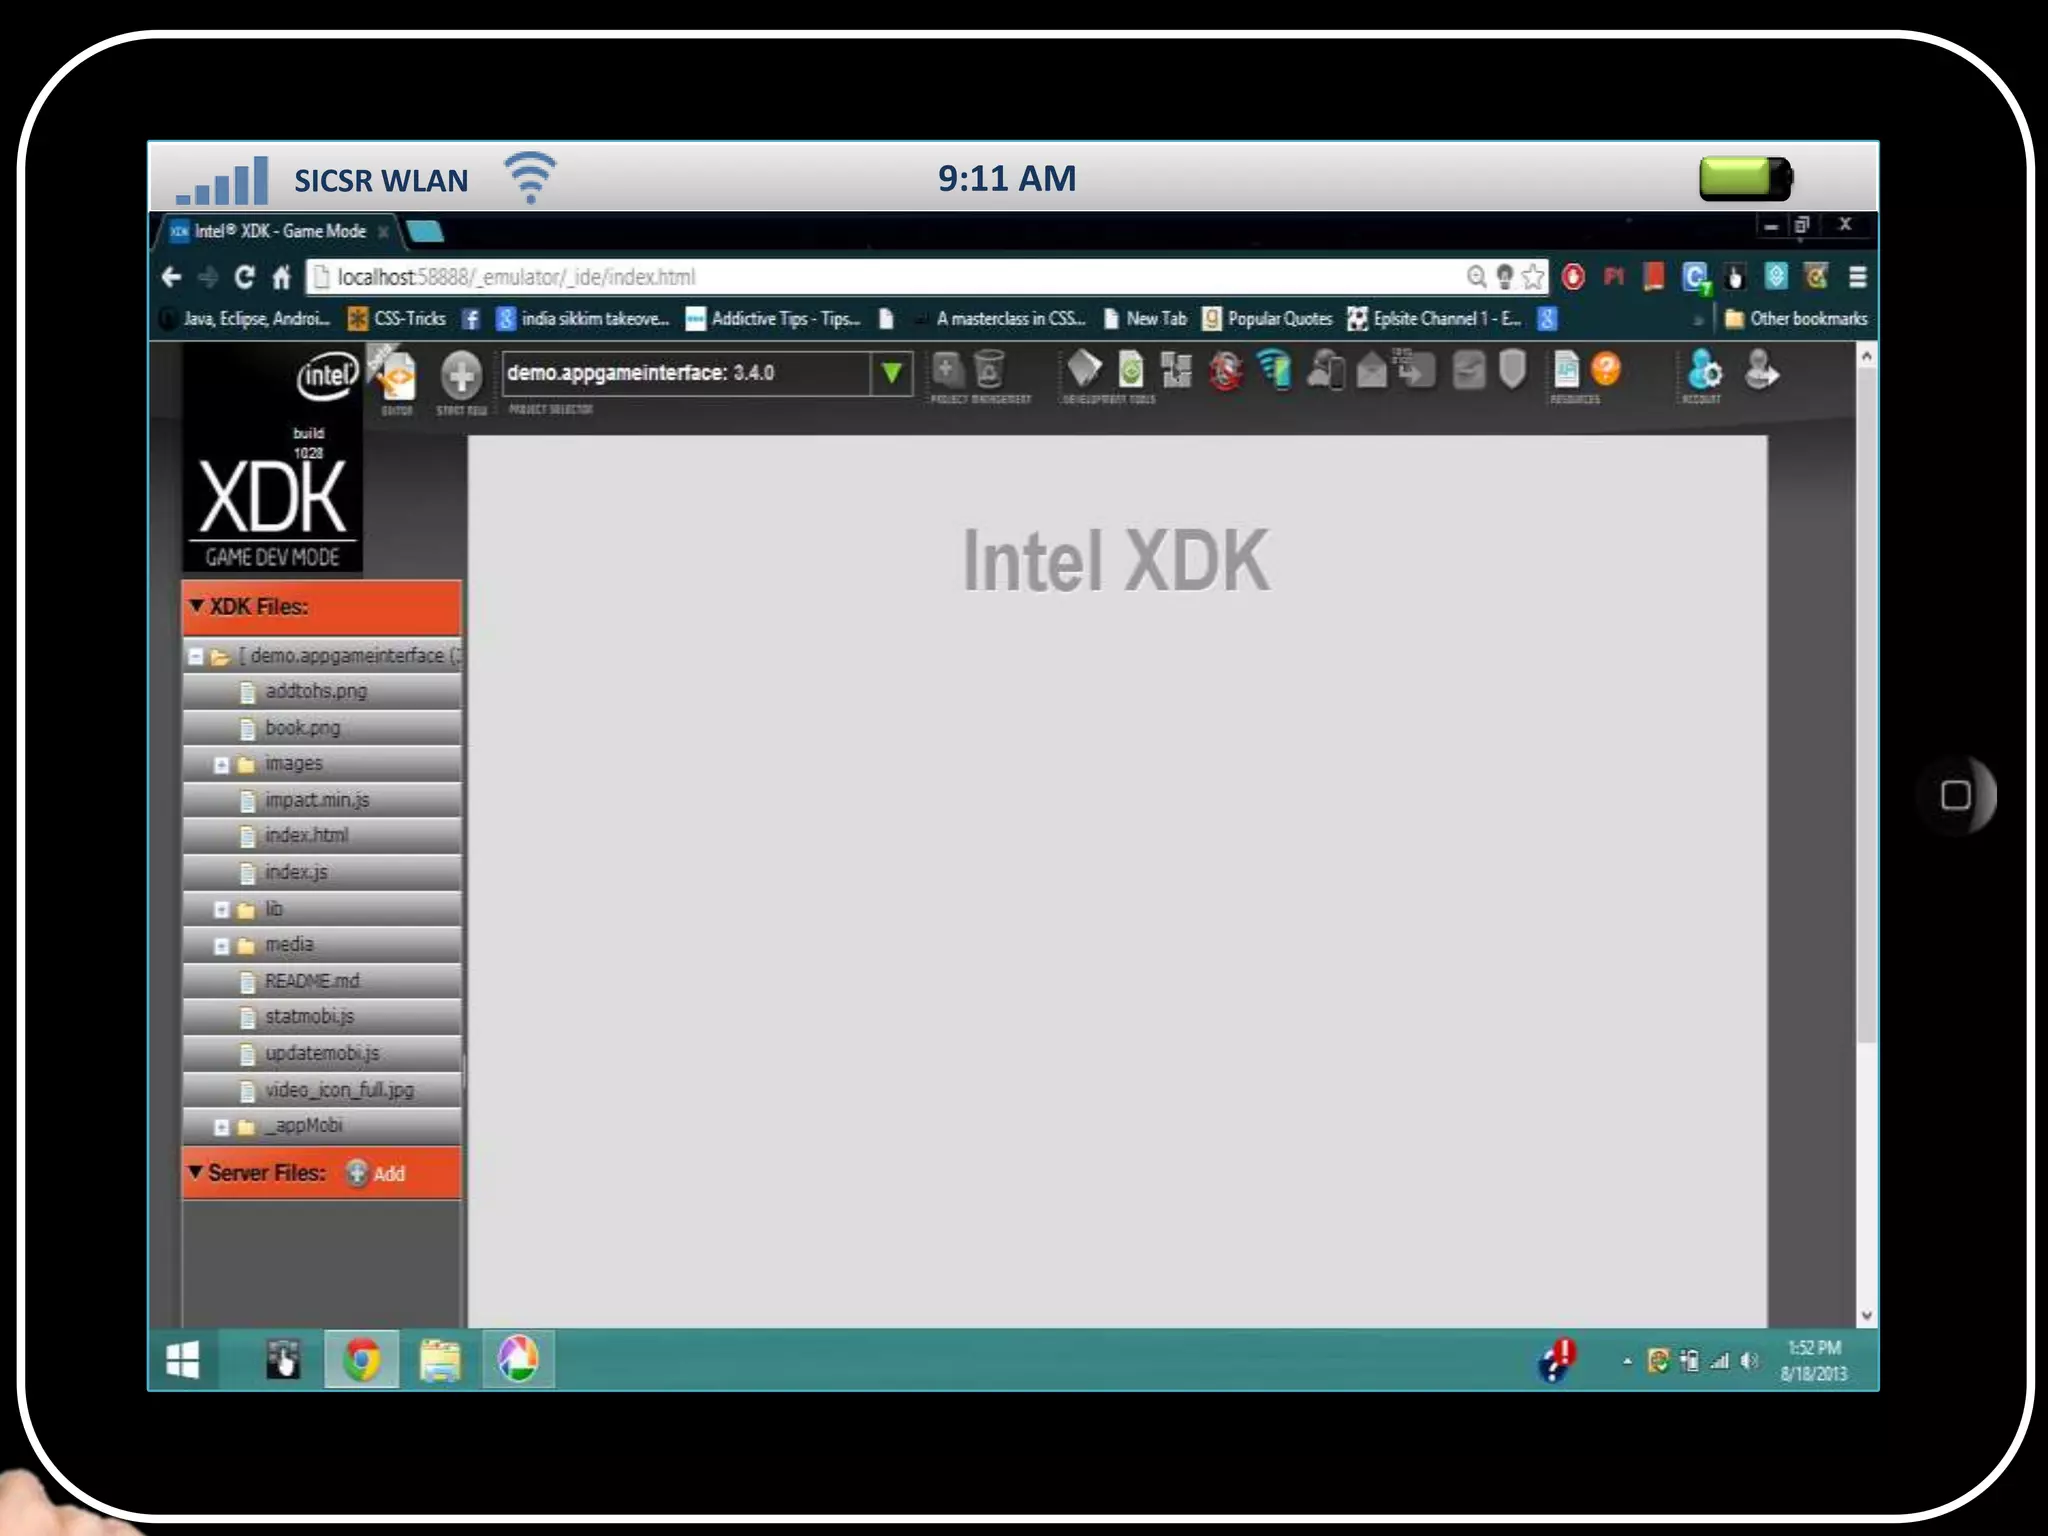Click the grey square services icon

coord(1468,370)
